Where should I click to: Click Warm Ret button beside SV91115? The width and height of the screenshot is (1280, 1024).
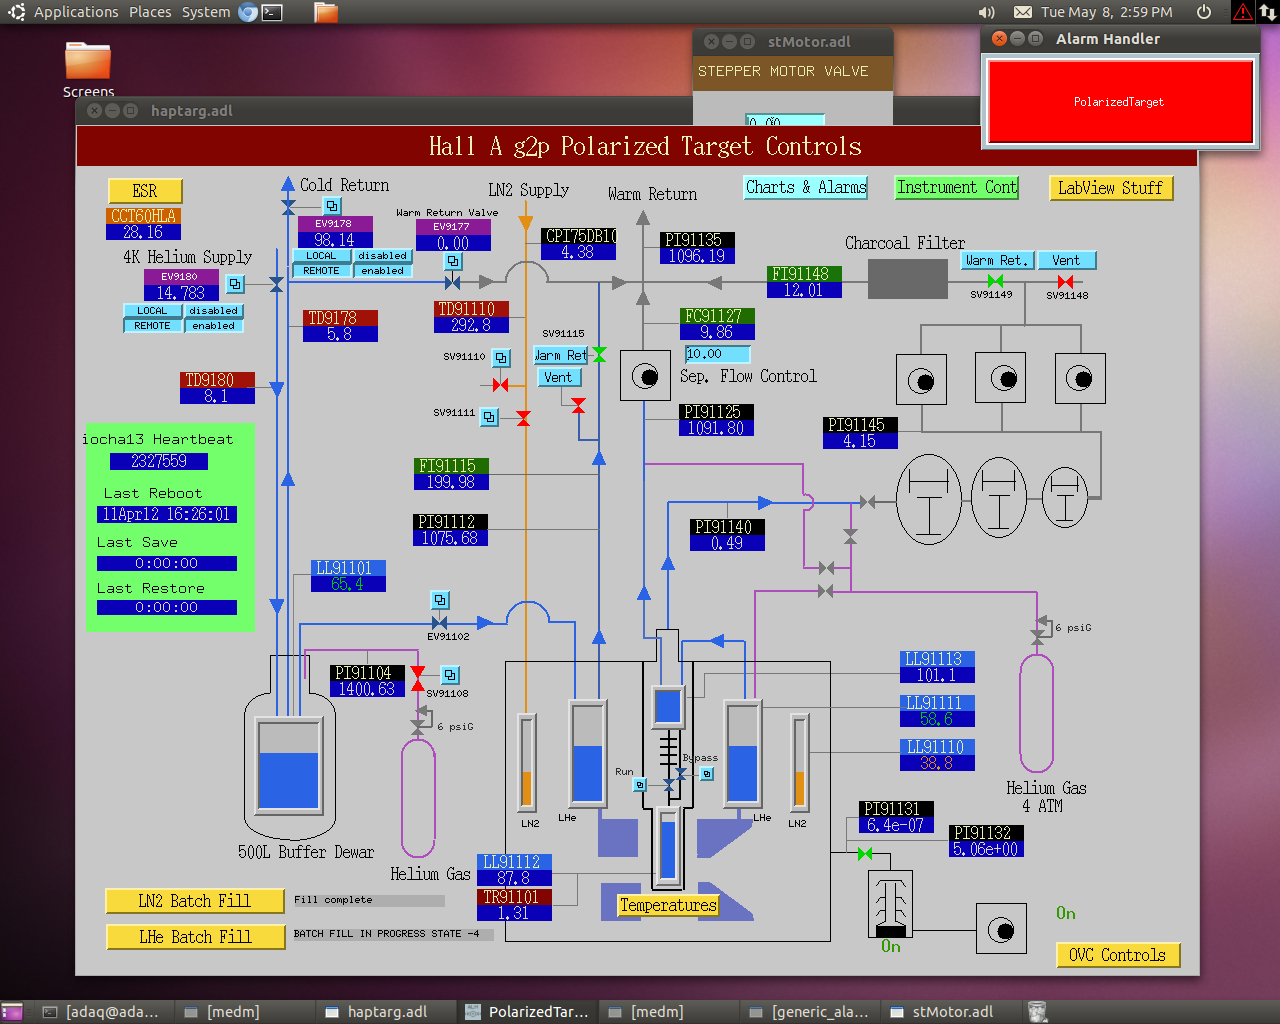(x=562, y=355)
